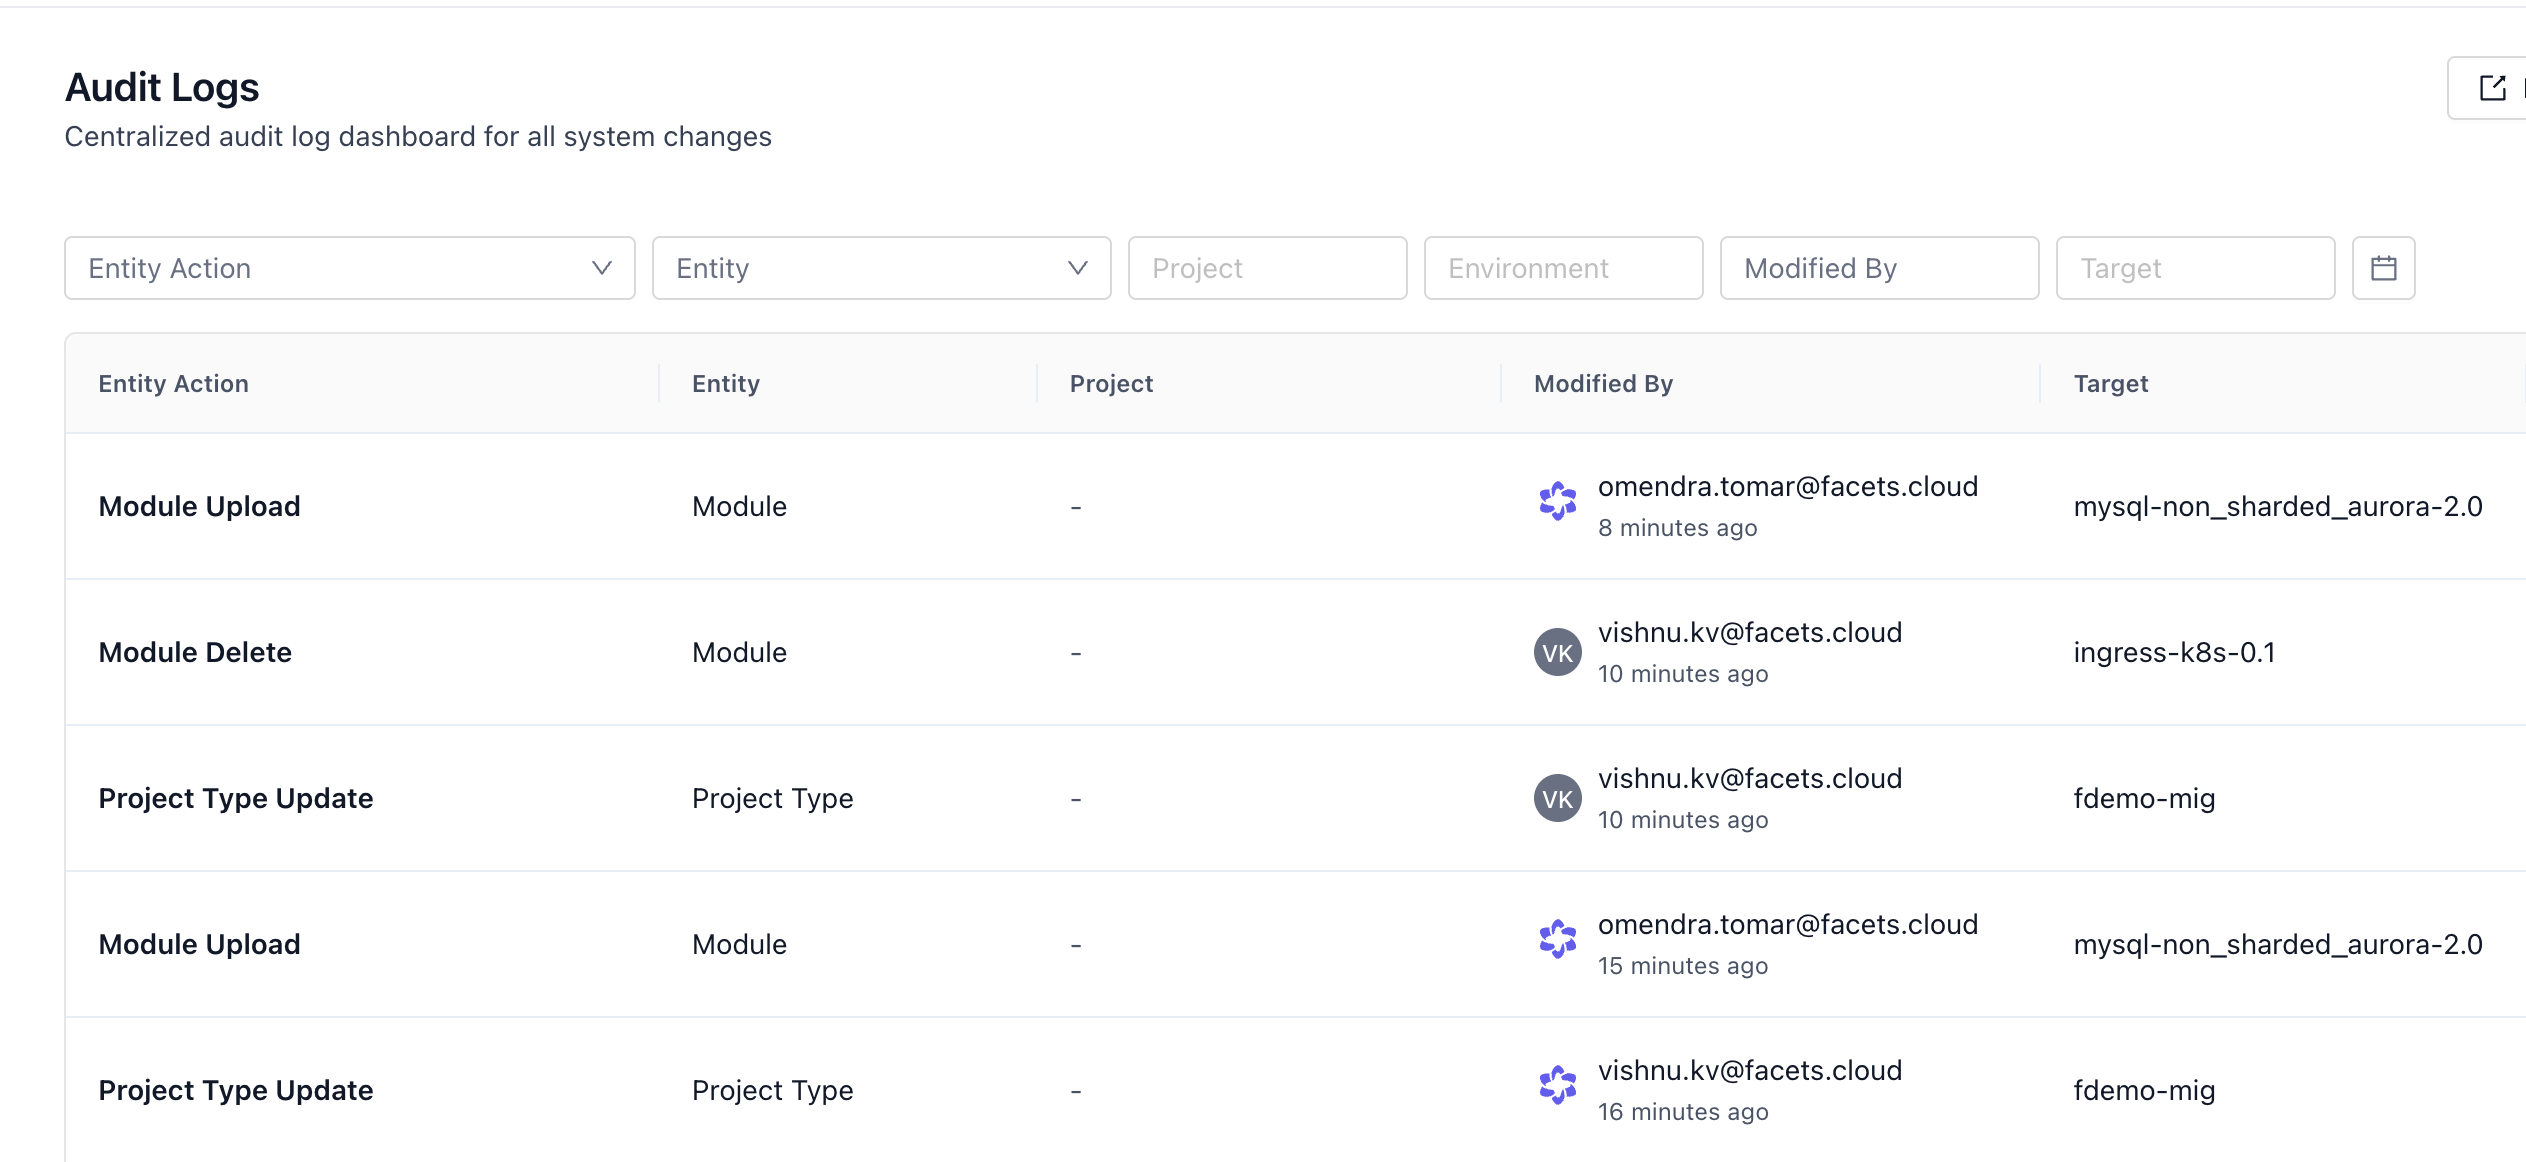This screenshot has height=1162, width=2526.
Task: Click the Target filter input box
Action: pos(2195,268)
